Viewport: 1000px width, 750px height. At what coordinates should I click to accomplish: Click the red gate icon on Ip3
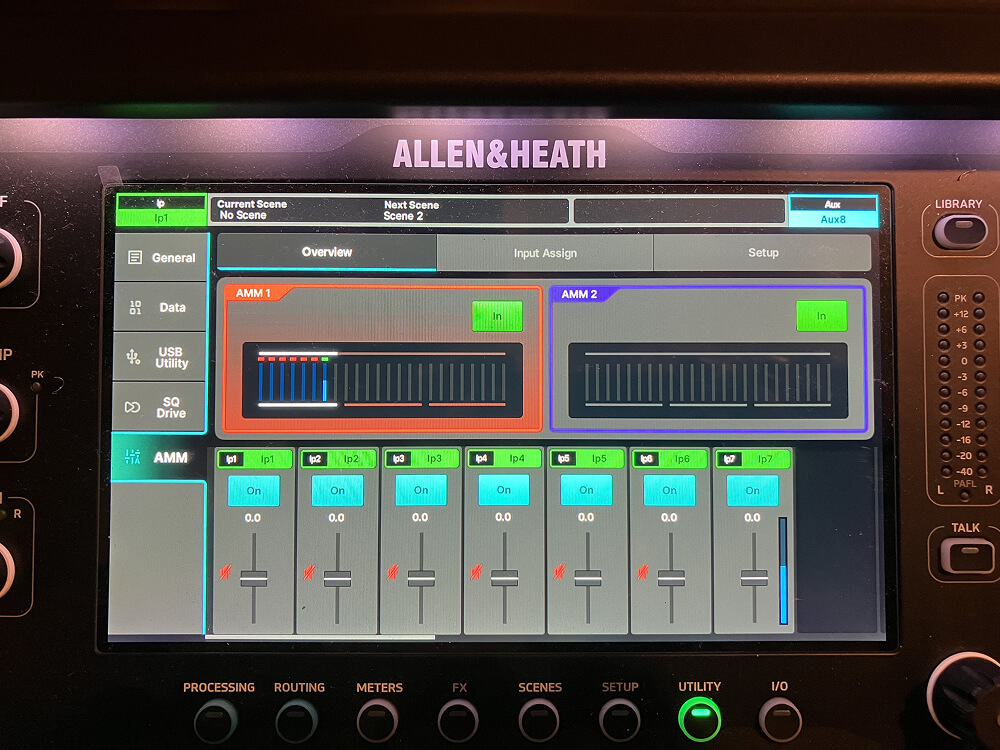click(392, 572)
